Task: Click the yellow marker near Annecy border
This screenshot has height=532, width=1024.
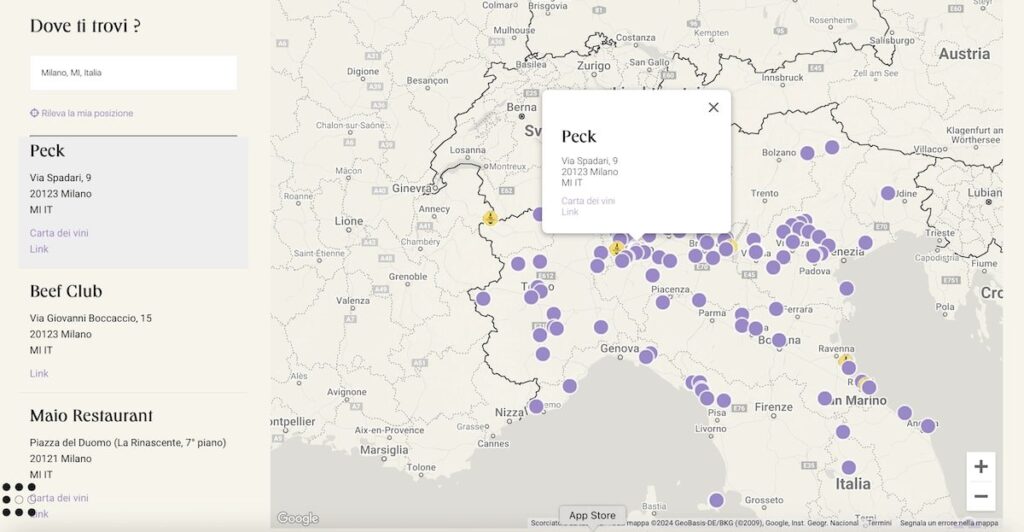Action: point(490,218)
